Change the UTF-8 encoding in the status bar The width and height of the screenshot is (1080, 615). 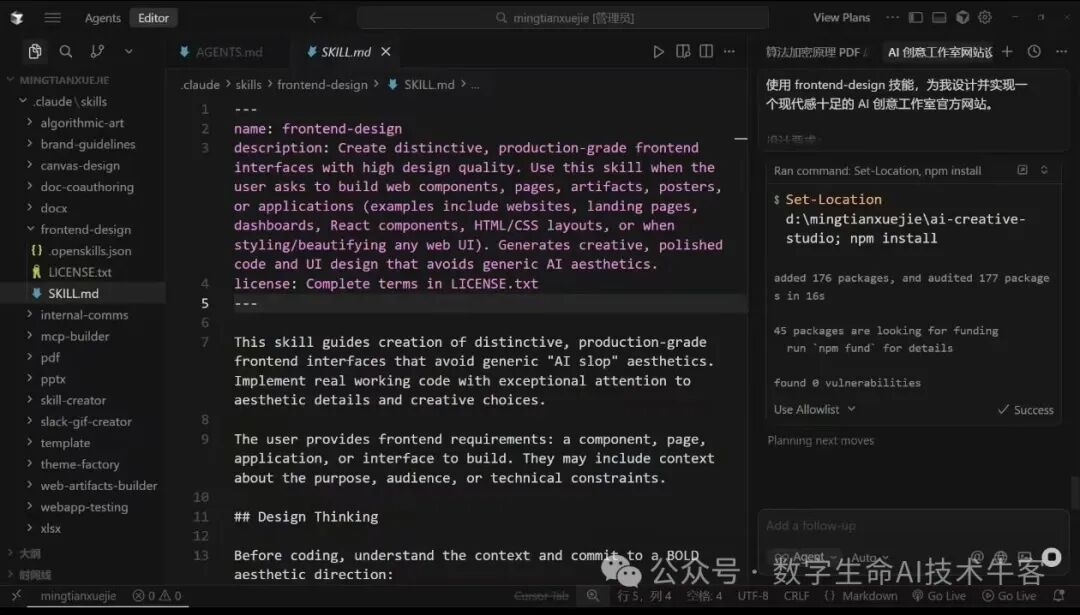coord(752,596)
